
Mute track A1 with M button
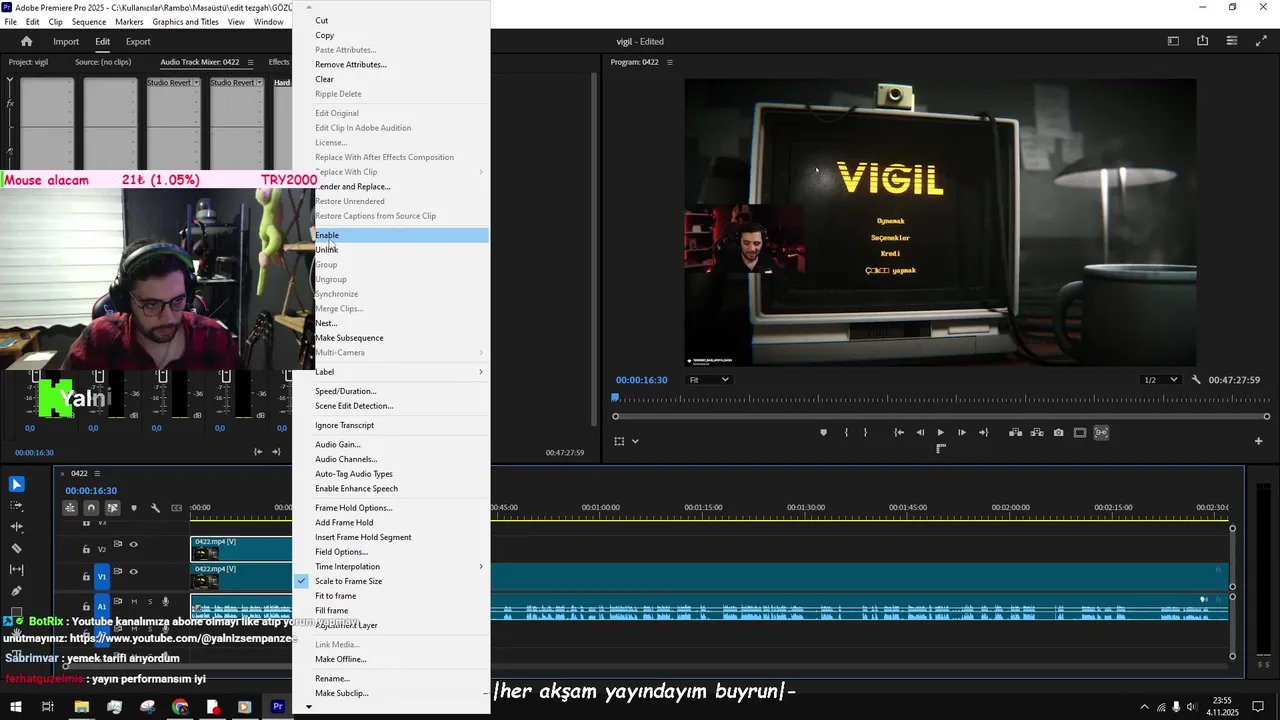(134, 602)
